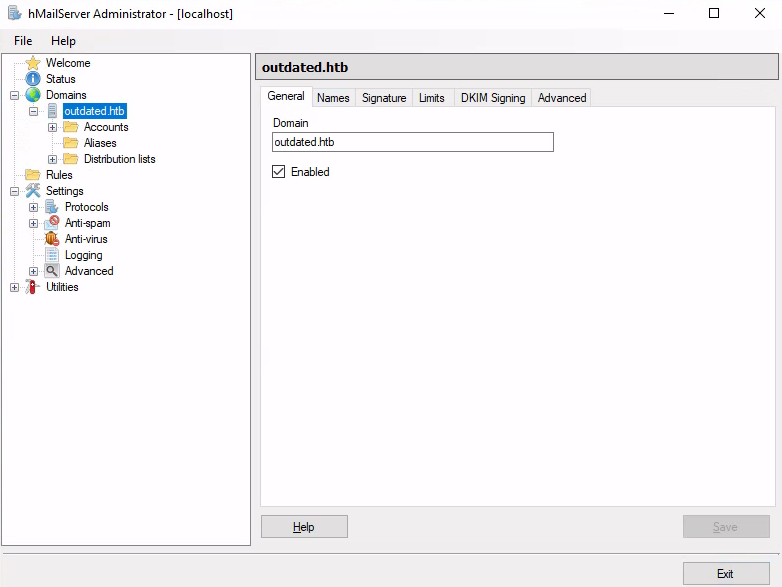782x587 pixels.
Task: Expand the Advanced settings node
Action: click(33, 271)
